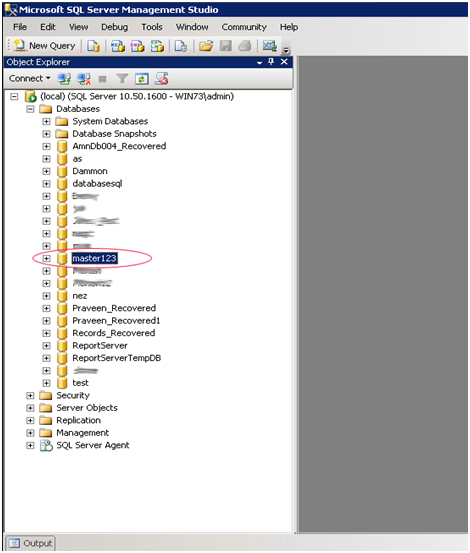Image resolution: width=470 pixels, height=553 pixels.
Task: Open Object Explorer window position dropdown
Action: click(260, 63)
